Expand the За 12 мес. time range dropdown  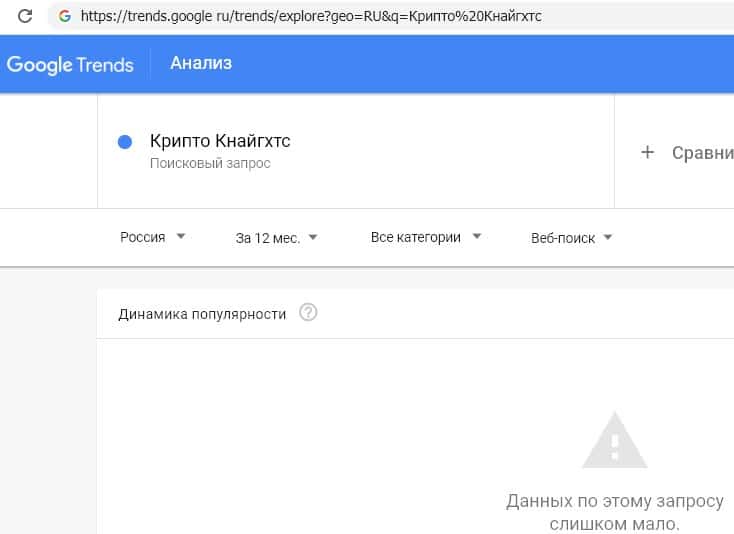277,238
